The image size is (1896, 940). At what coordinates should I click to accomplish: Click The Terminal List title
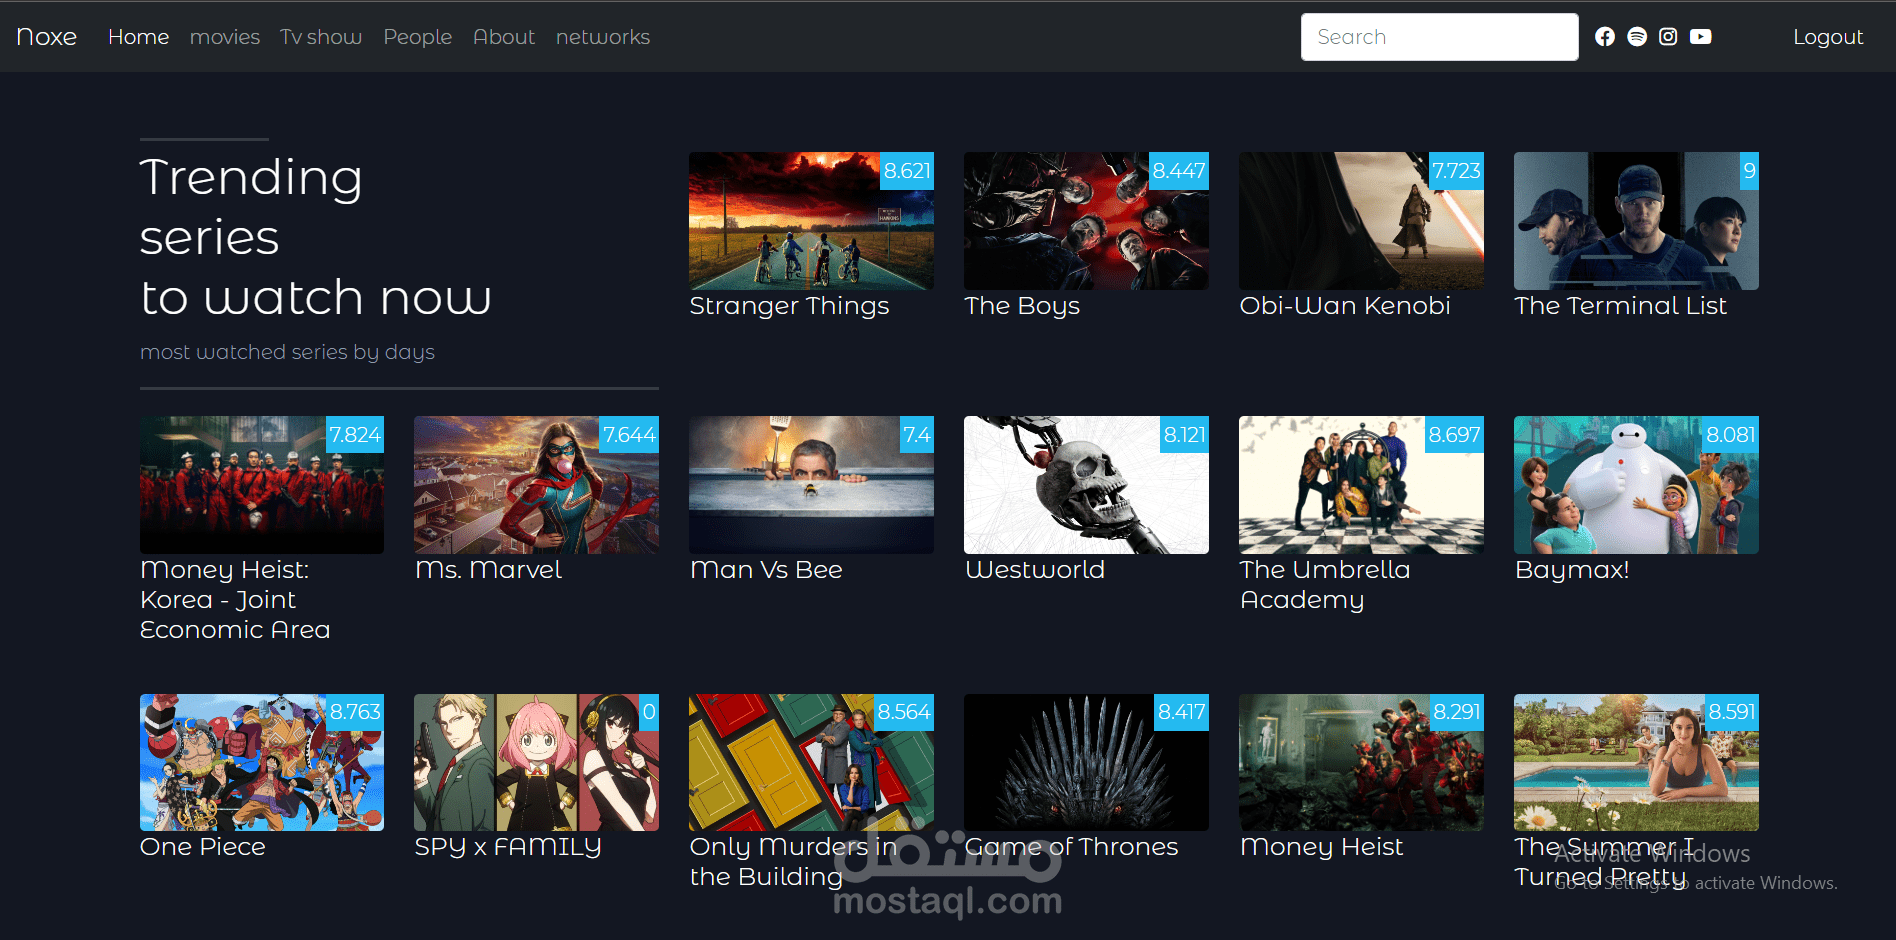[x=1620, y=306]
